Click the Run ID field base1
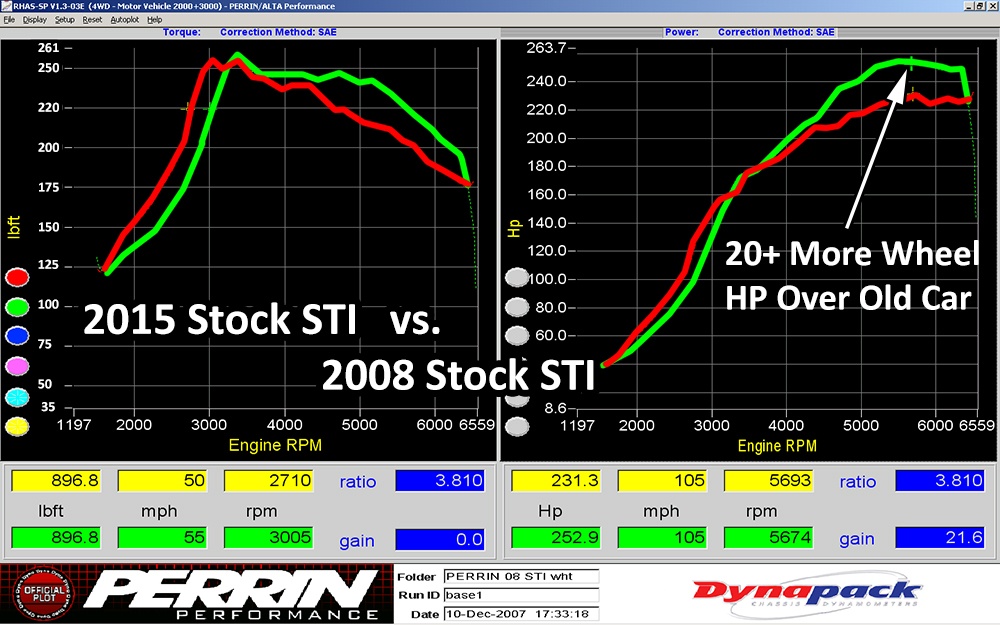Image resolution: width=1000 pixels, height=625 pixels. (521, 595)
